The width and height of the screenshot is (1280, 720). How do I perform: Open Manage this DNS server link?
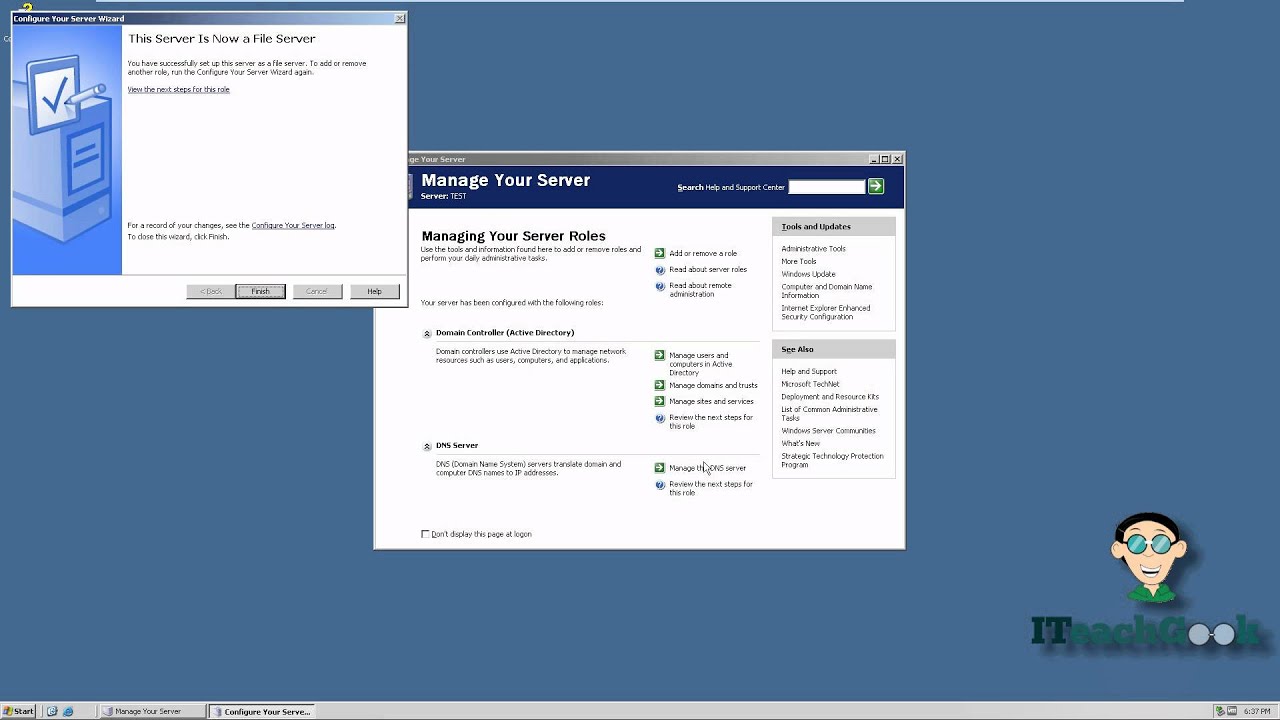tap(707, 468)
